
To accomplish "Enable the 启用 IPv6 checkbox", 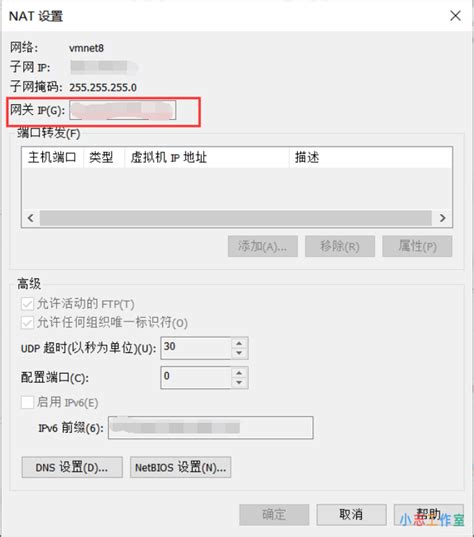I will coord(27,402).
